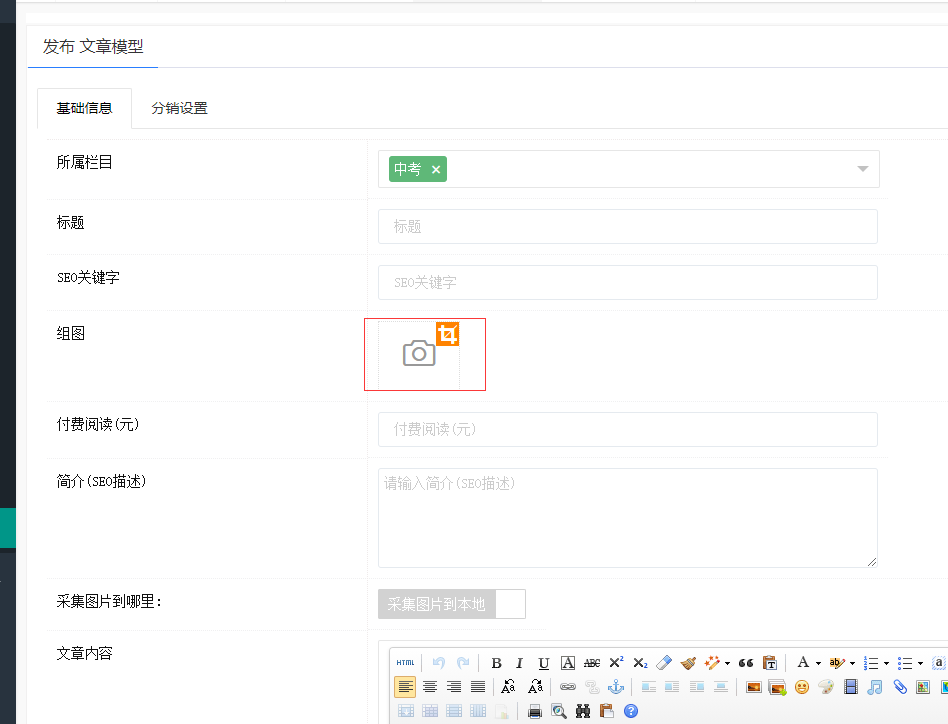Viewport: 948px width, 724px height.
Task: Switch editor to HTML source mode
Action: point(405,663)
